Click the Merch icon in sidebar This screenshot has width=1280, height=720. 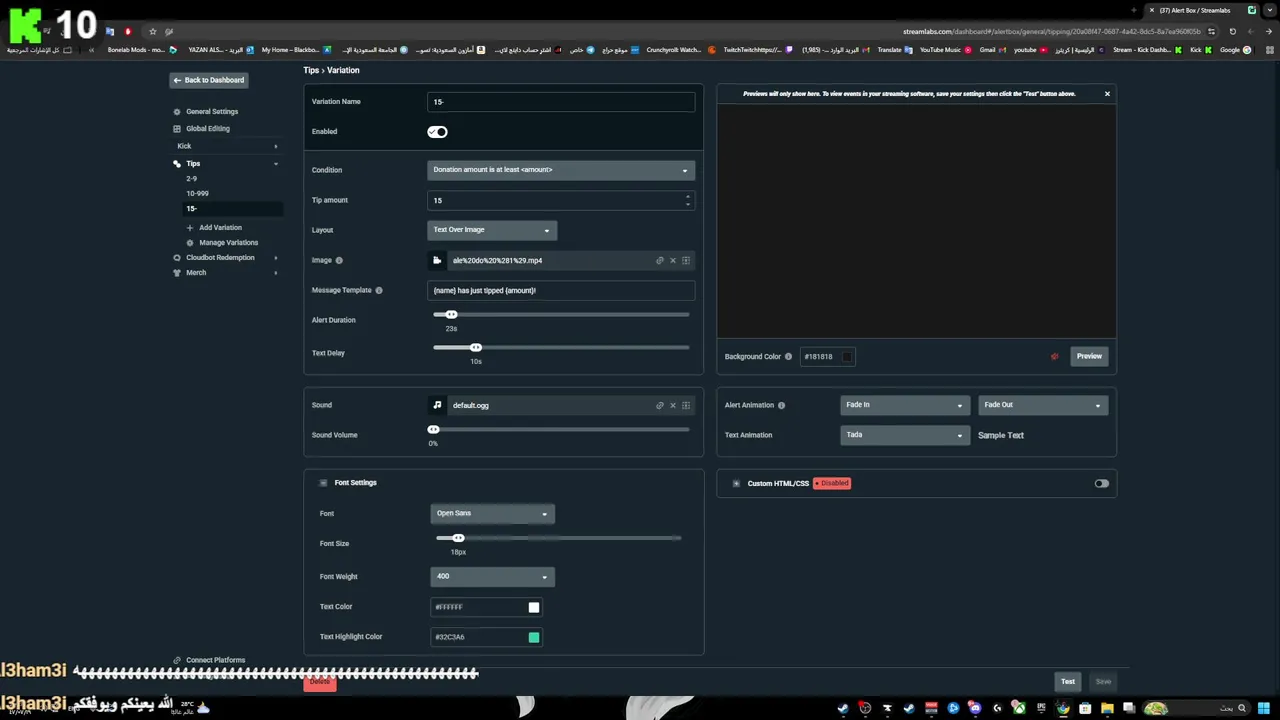point(177,273)
